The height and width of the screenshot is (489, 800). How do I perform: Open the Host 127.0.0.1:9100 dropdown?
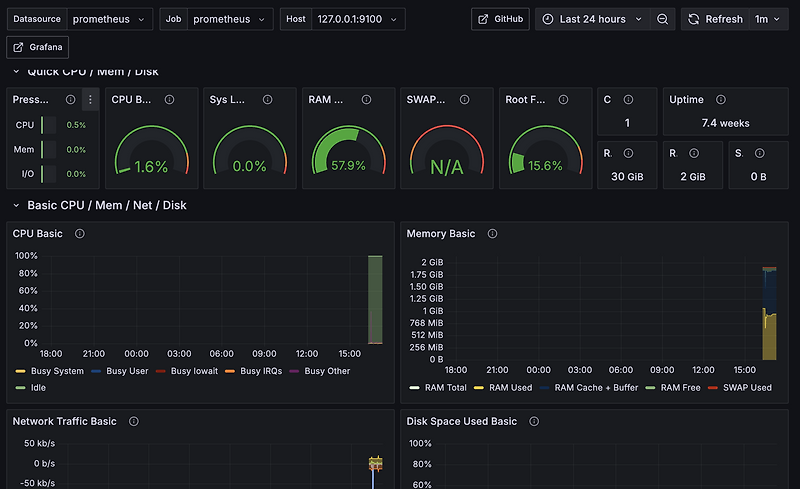[x=358, y=19]
